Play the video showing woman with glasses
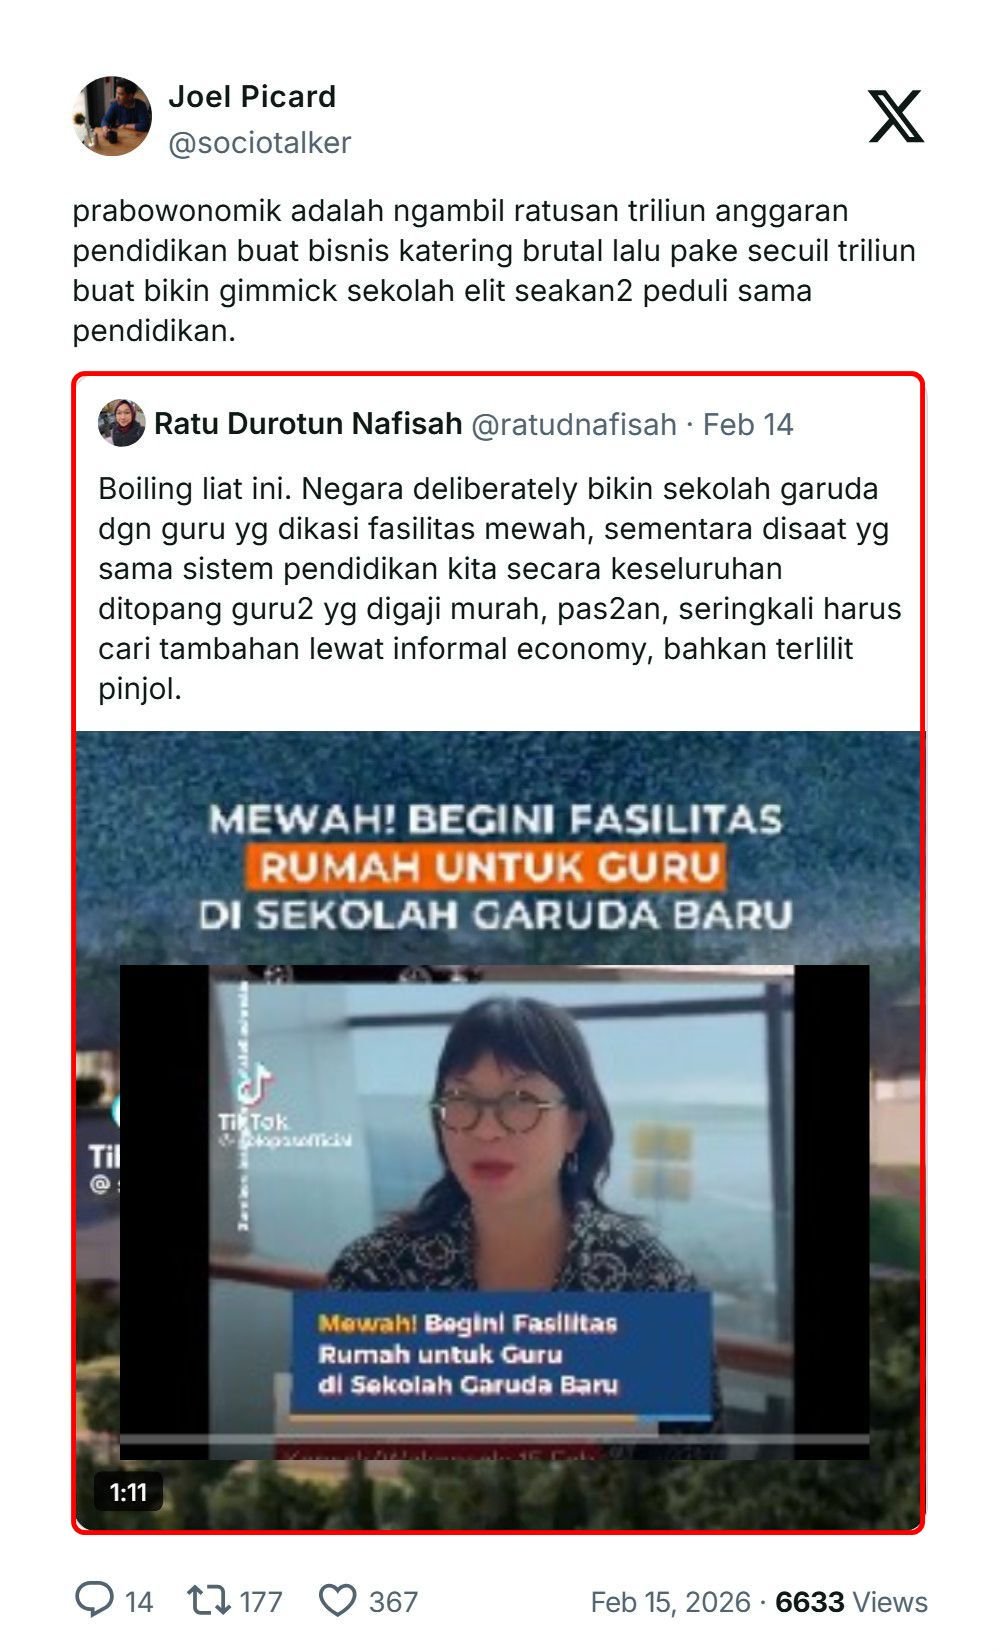This screenshot has height=1651, width=1000. point(498,1130)
